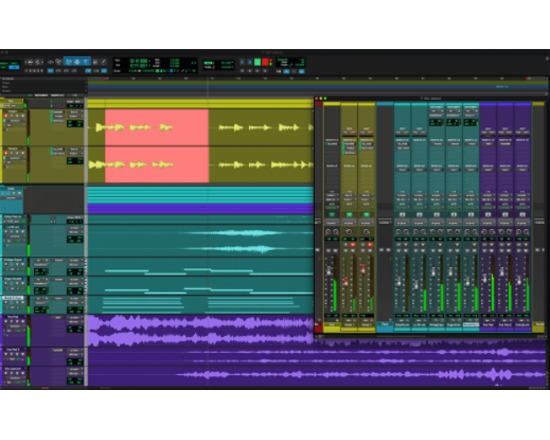The height and width of the screenshot is (440, 550).
Task: Select the highlighted Basic track name
Action: click(x=13, y=298)
